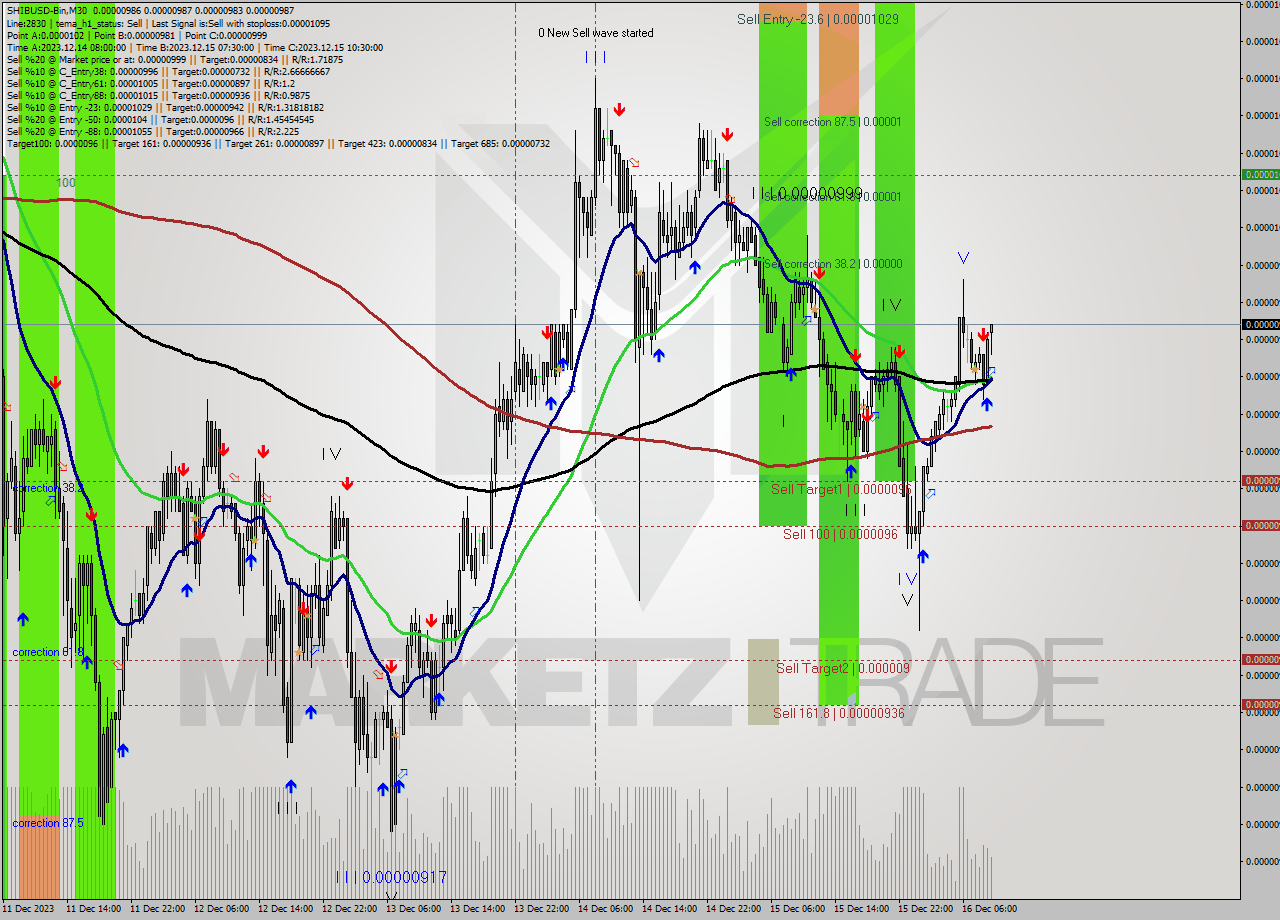This screenshot has width=1280, height=920.
Task: Click the red price tag at Sell 161.8 level
Action: pos(1260,704)
